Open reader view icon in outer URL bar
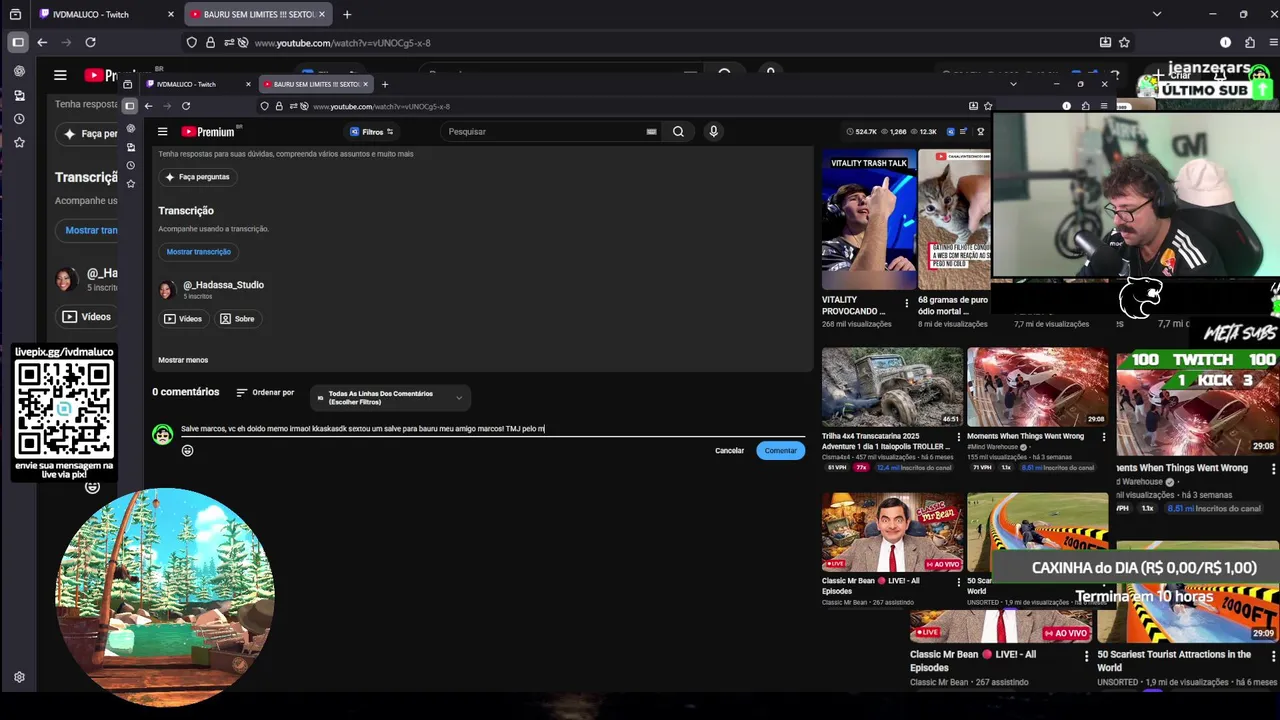 (1105, 43)
